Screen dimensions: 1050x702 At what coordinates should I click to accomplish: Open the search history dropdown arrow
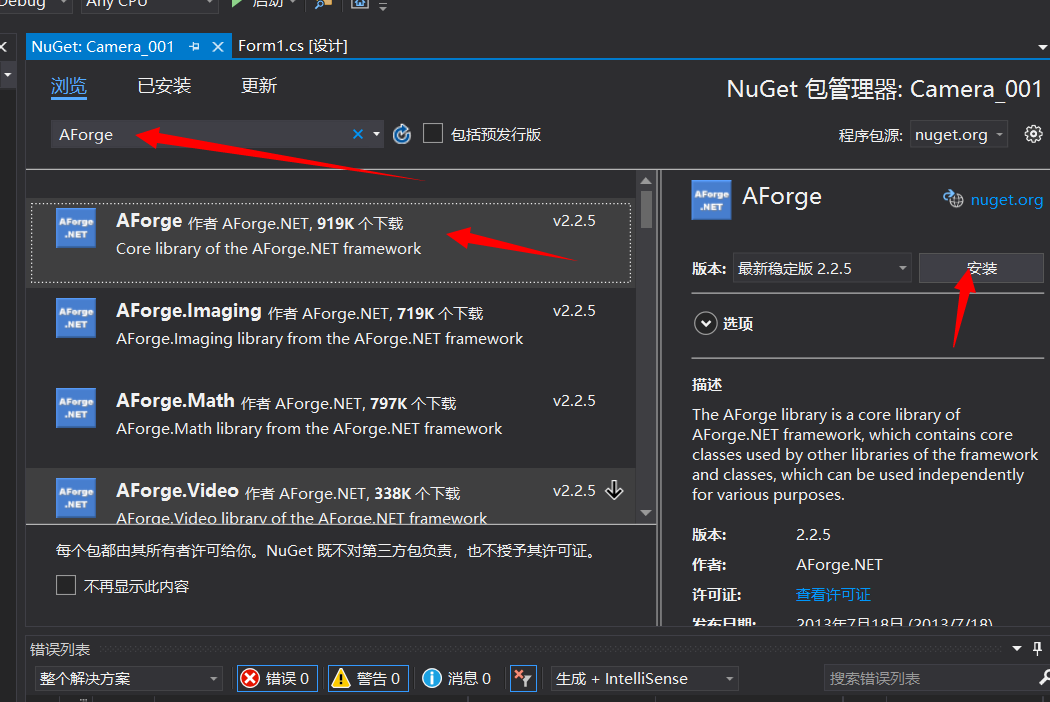376,135
